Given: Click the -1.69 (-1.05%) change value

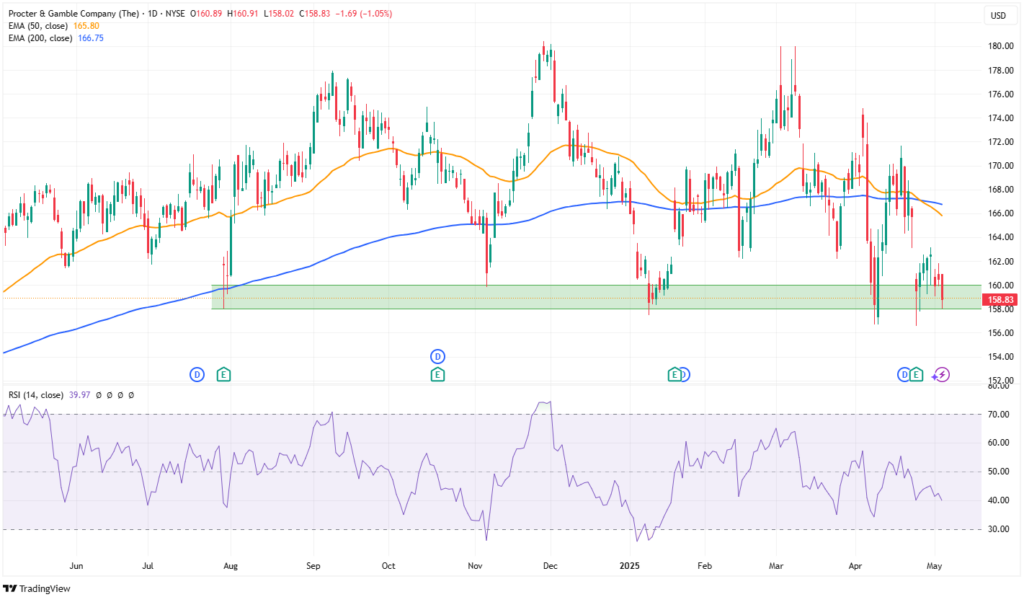Looking at the screenshot, I should (363, 14).
